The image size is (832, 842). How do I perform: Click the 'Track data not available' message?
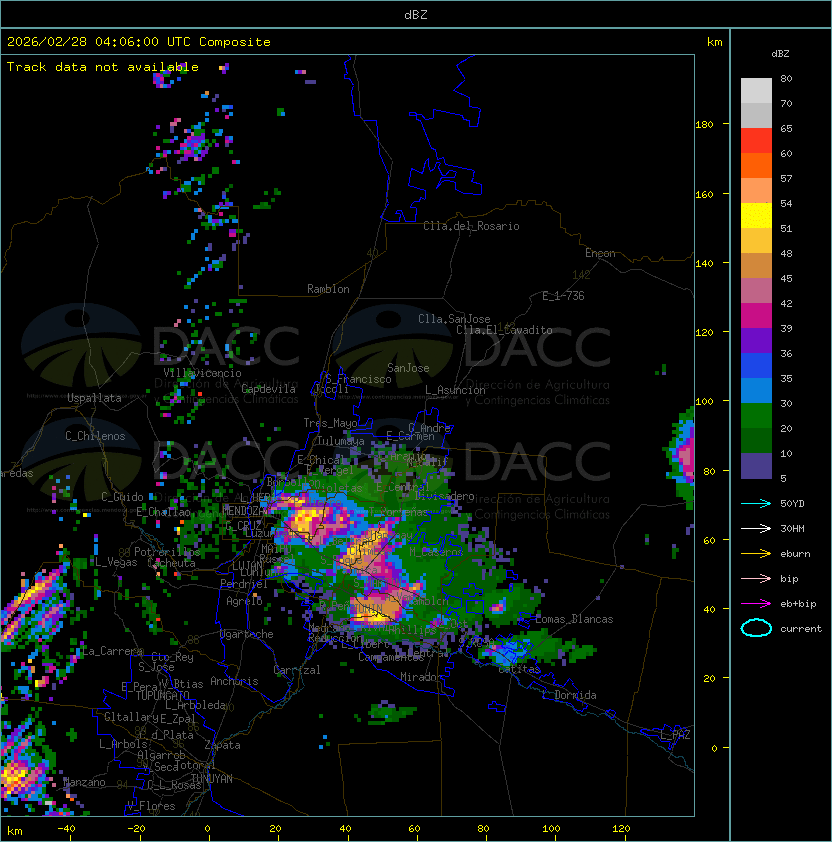(103, 67)
